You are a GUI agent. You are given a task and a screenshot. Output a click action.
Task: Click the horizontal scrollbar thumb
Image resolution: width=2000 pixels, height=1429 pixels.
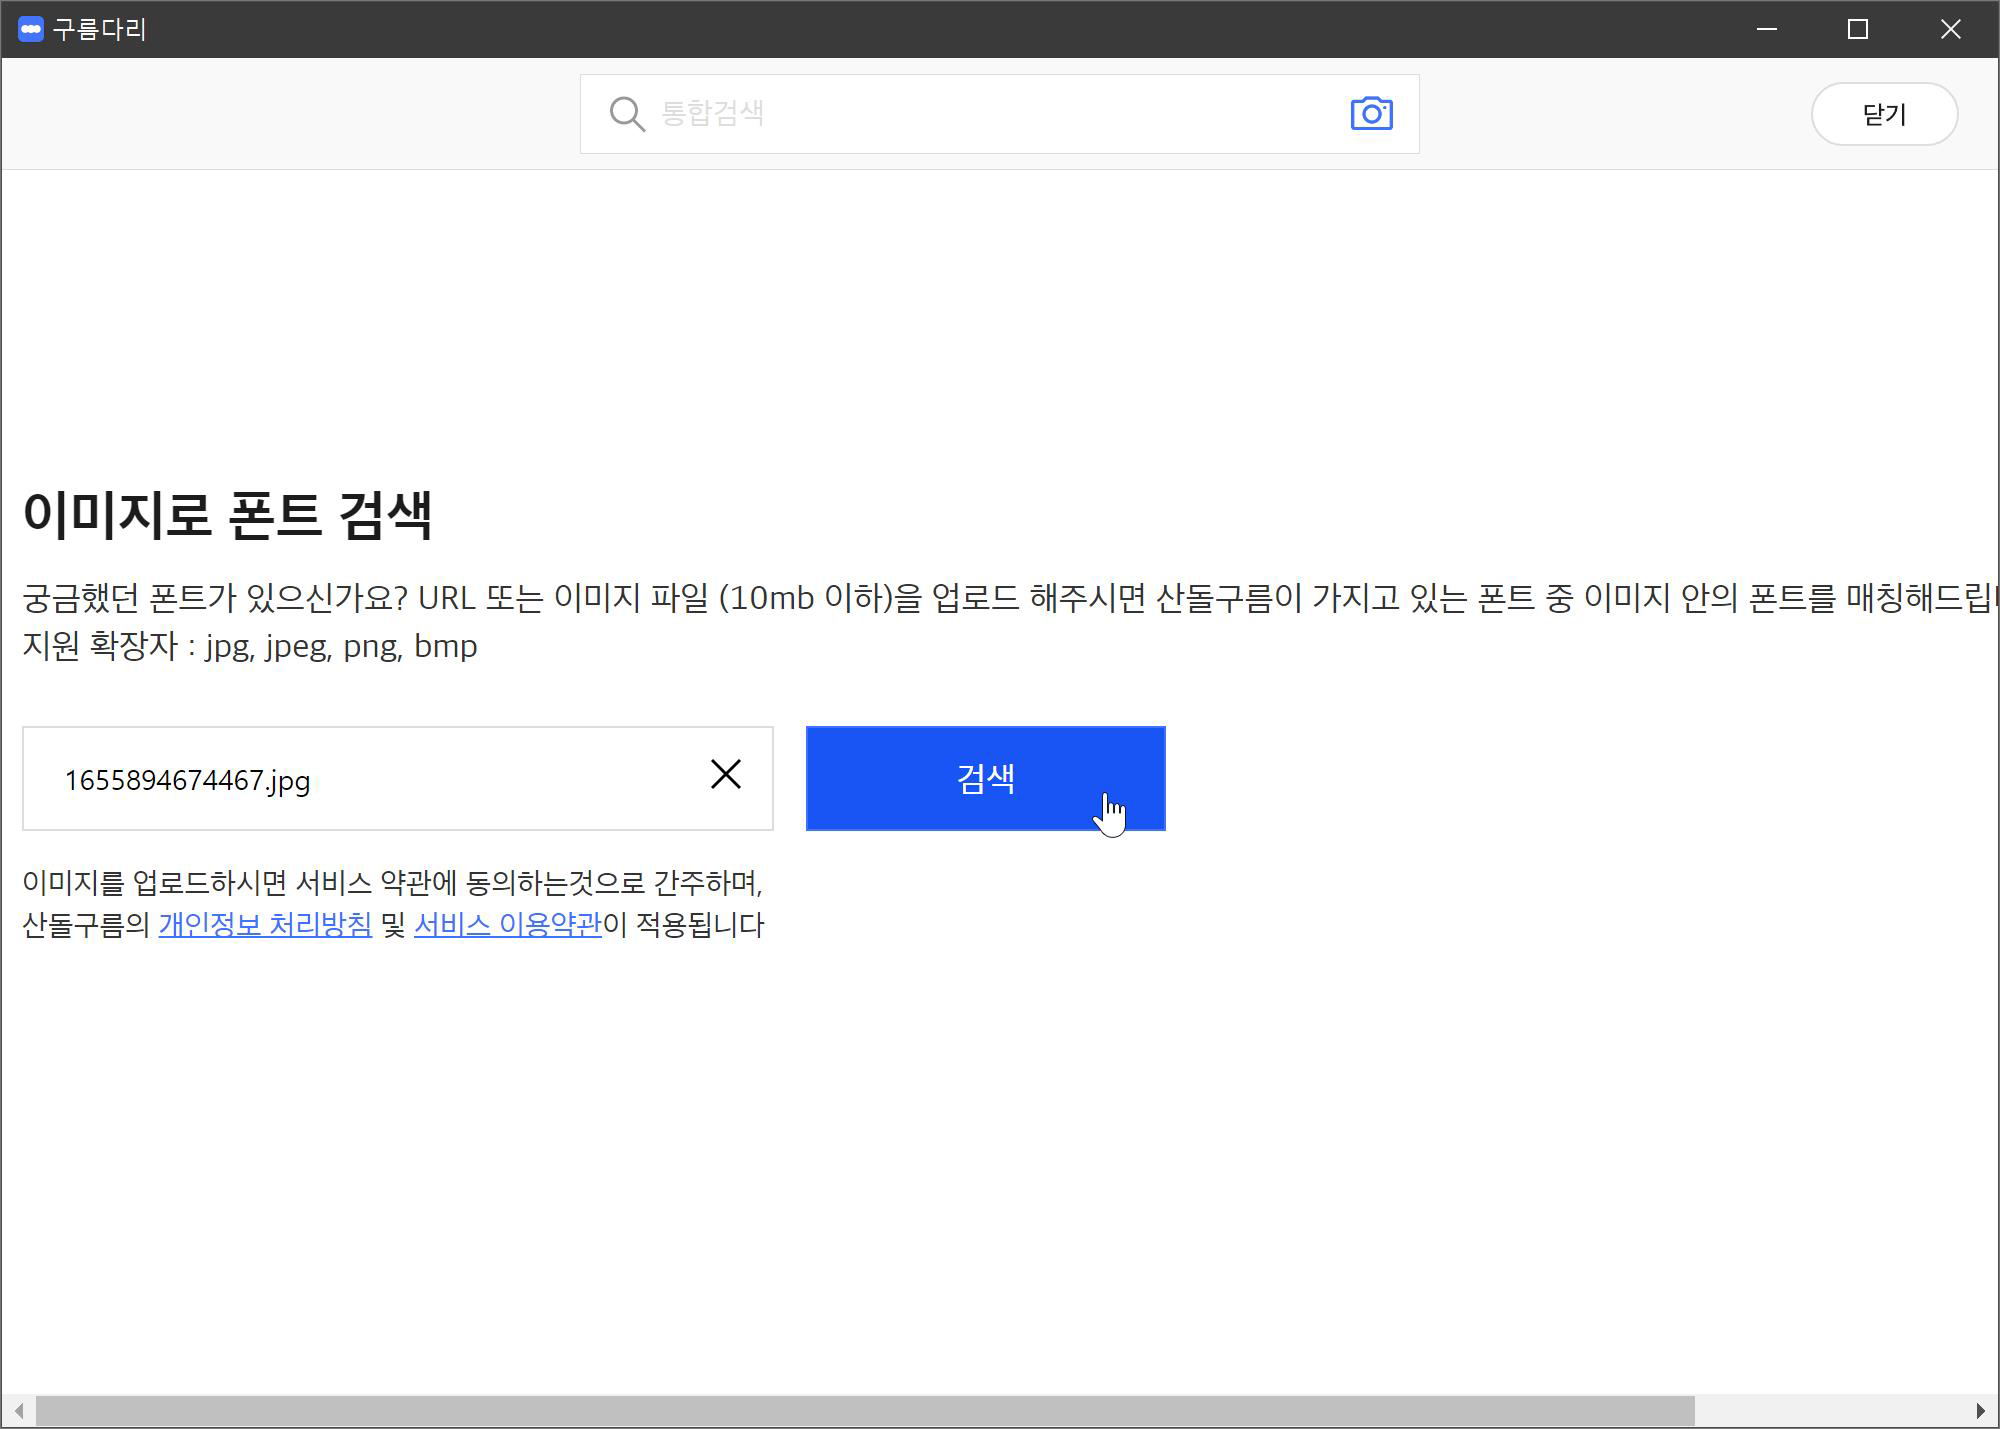[x=865, y=1411]
